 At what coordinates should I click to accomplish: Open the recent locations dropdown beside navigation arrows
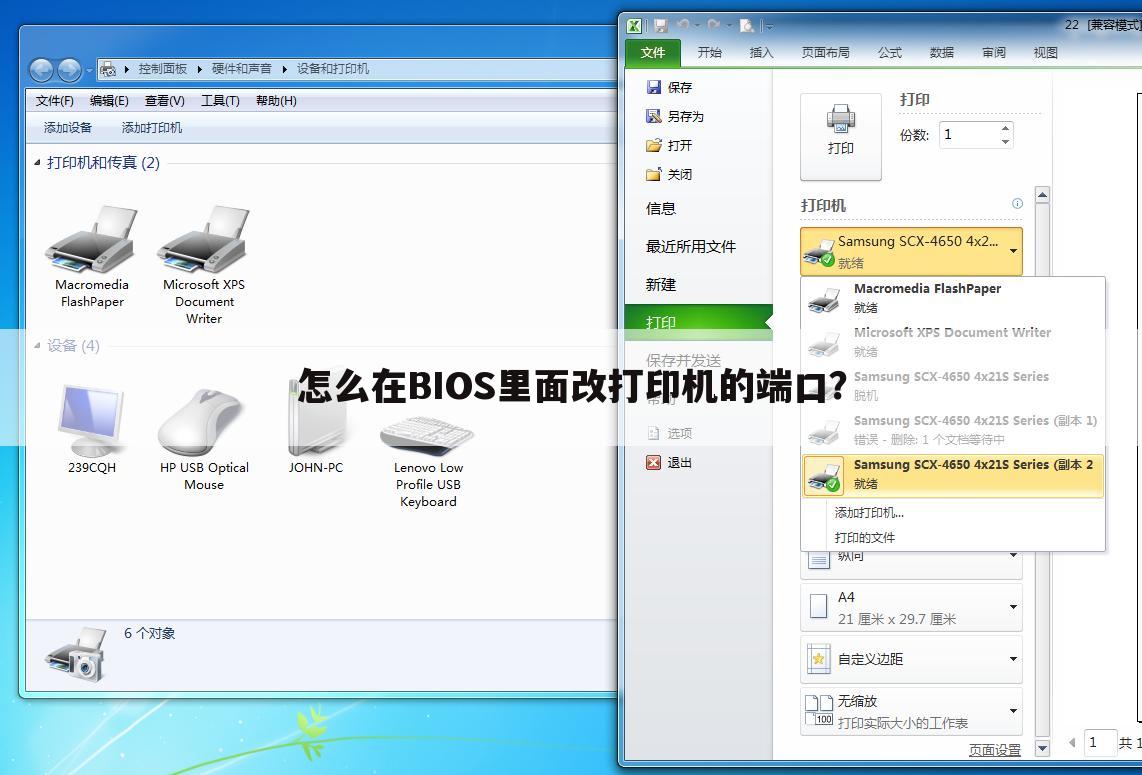(89, 71)
